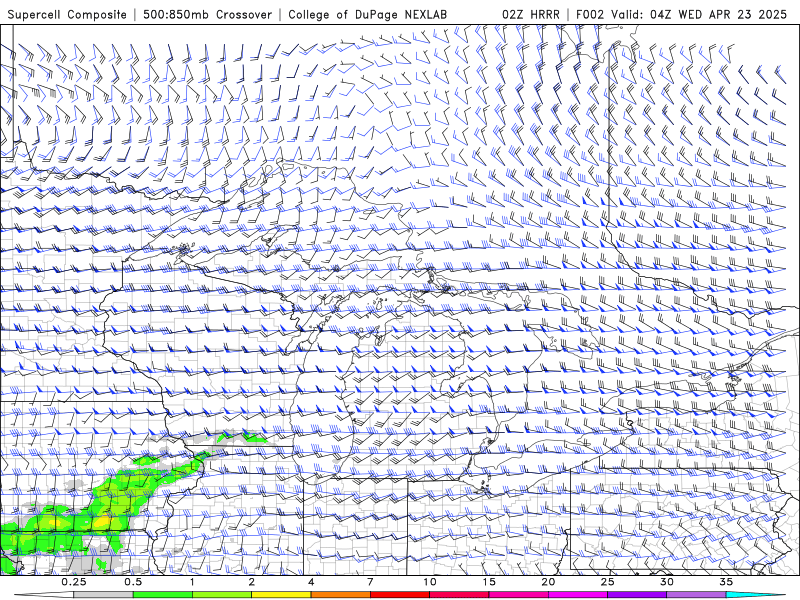Image resolution: width=800 pixels, height=600 pixels.
Task: Click the yellow supercell composite maximum on the map
Action: 101,522
